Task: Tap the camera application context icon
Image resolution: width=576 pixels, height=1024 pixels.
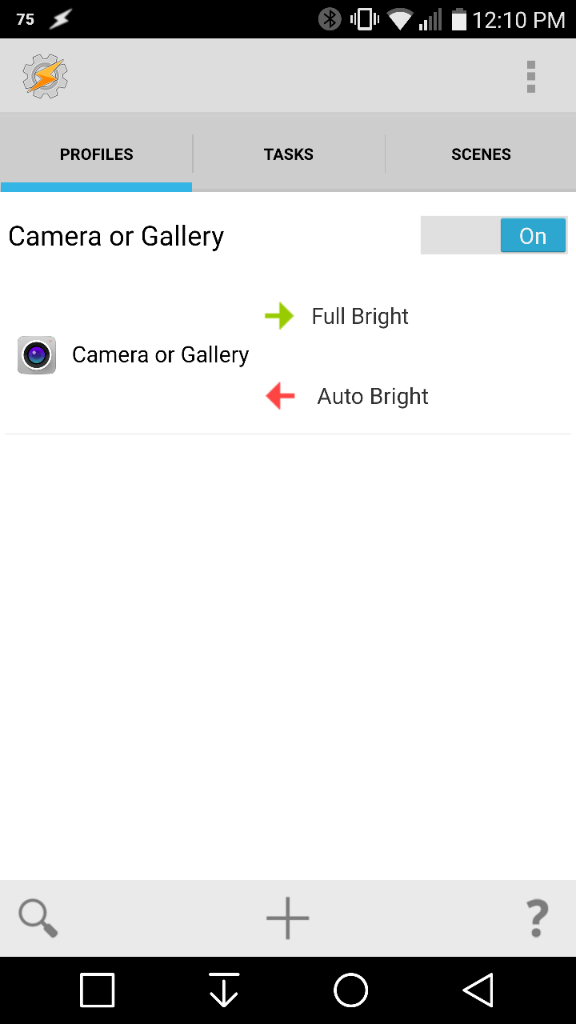Action: (37, 355)
